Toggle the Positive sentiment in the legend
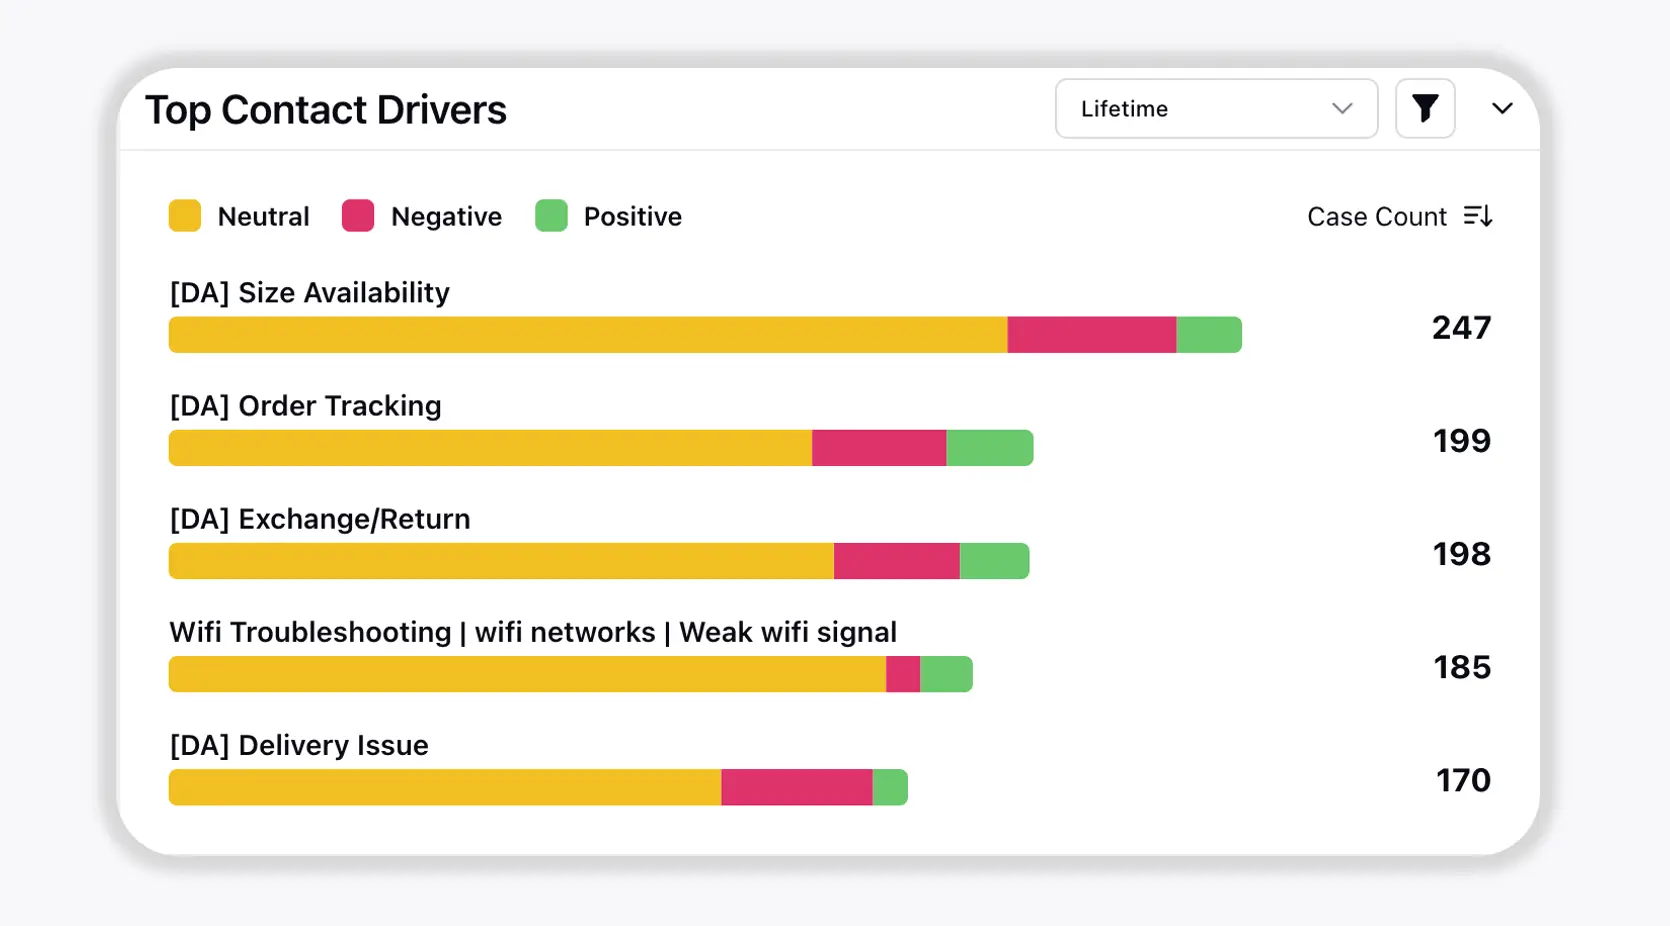The width and height of the screenshot is (1670, 926). tap(551, 215)
